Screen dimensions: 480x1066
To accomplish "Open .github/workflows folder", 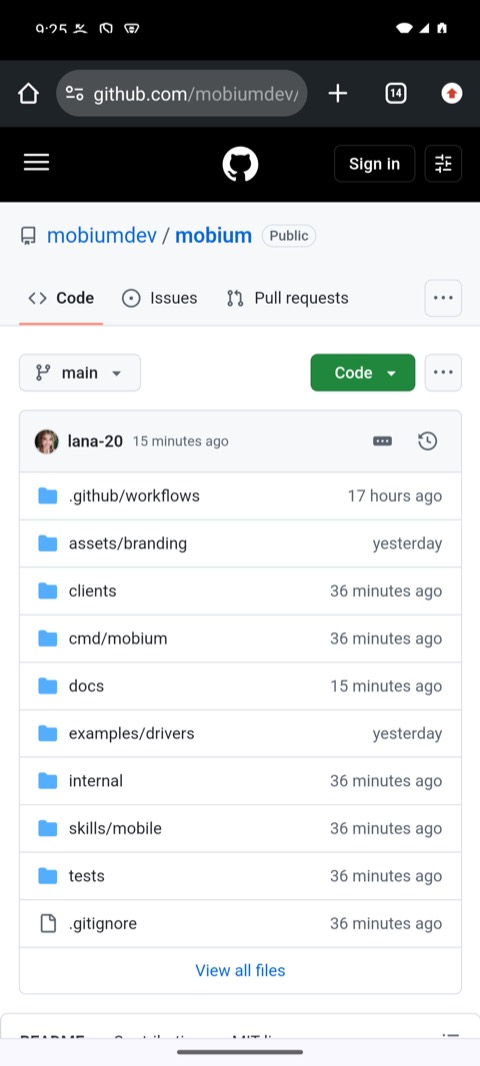I will pyautogui.click(x=134, y=496).
